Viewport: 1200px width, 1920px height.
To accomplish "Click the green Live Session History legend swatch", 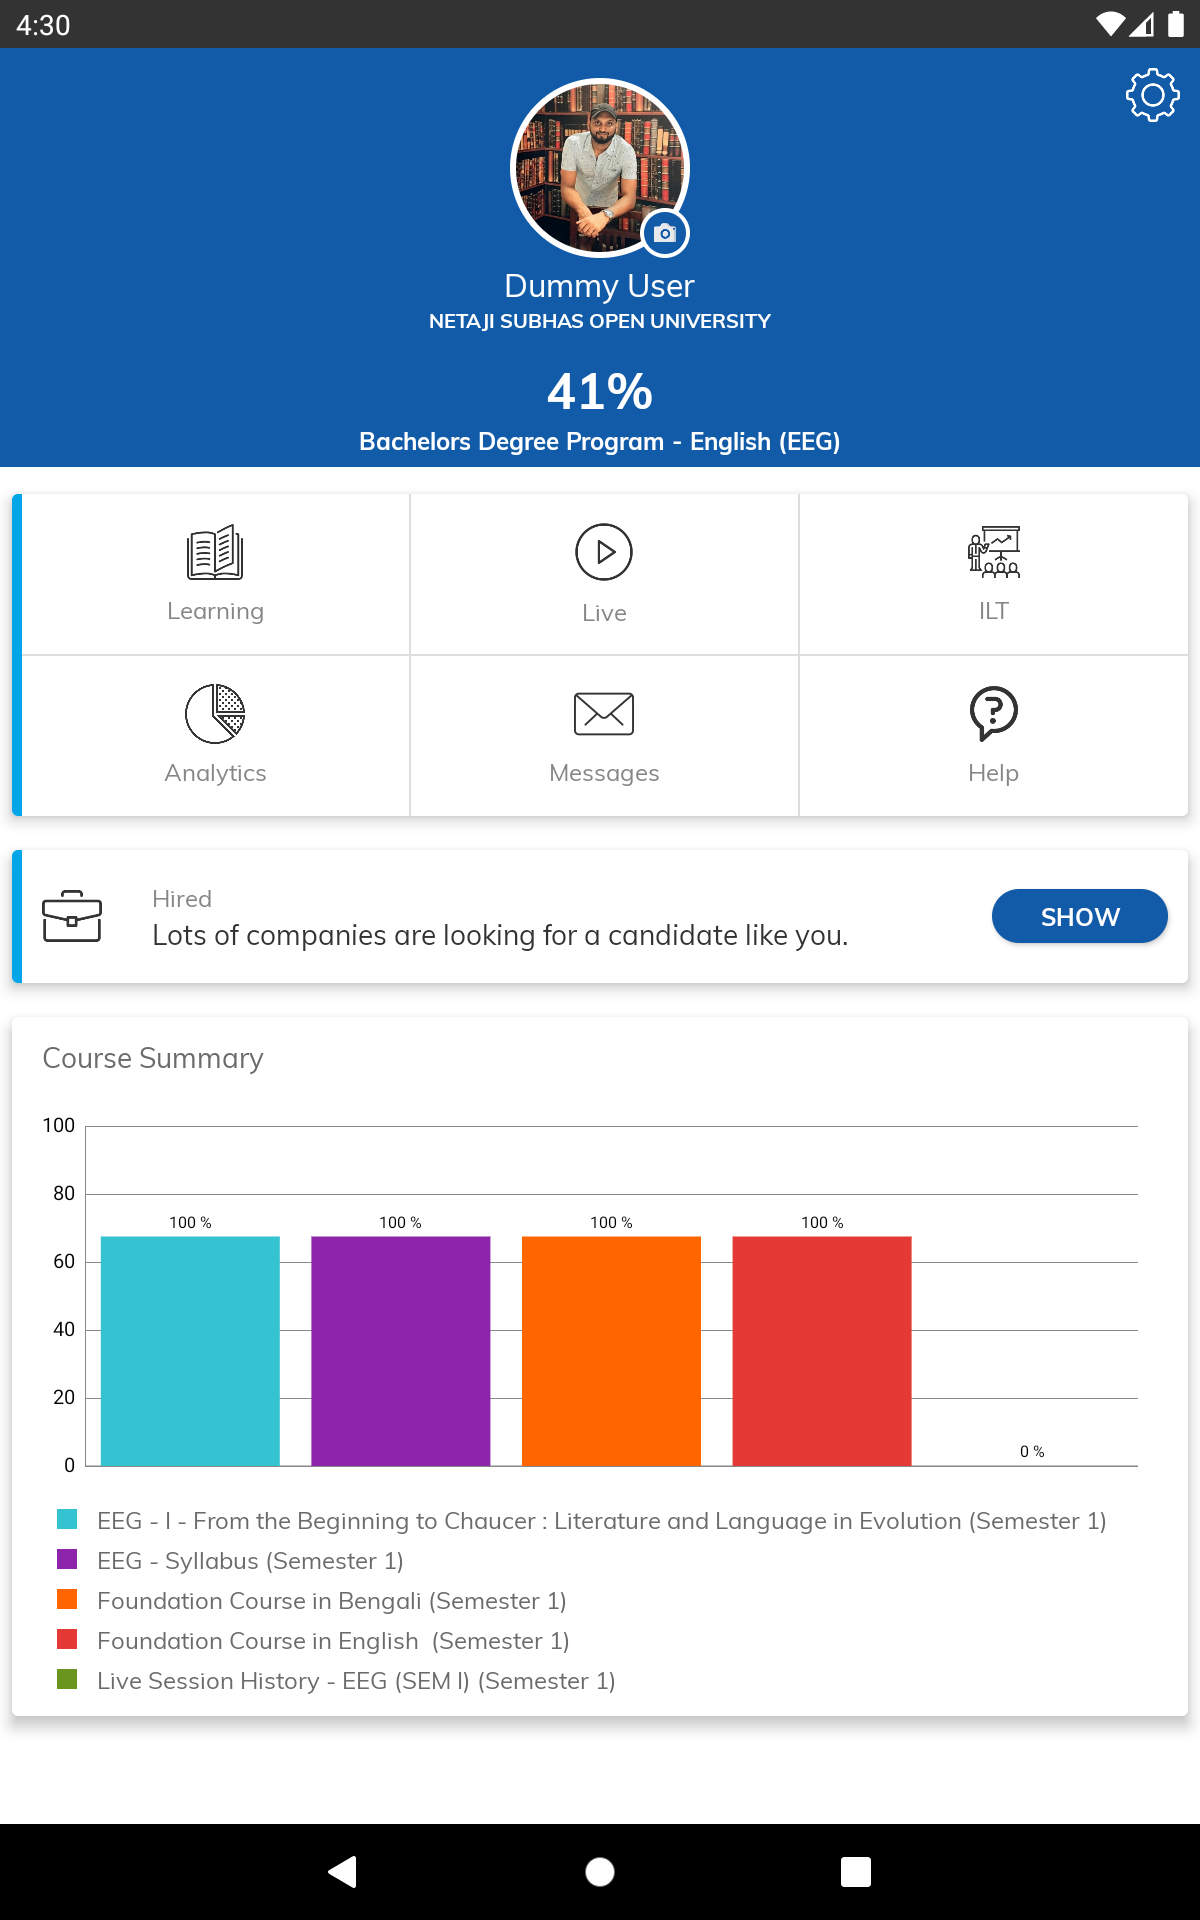I will point(67,1679).
